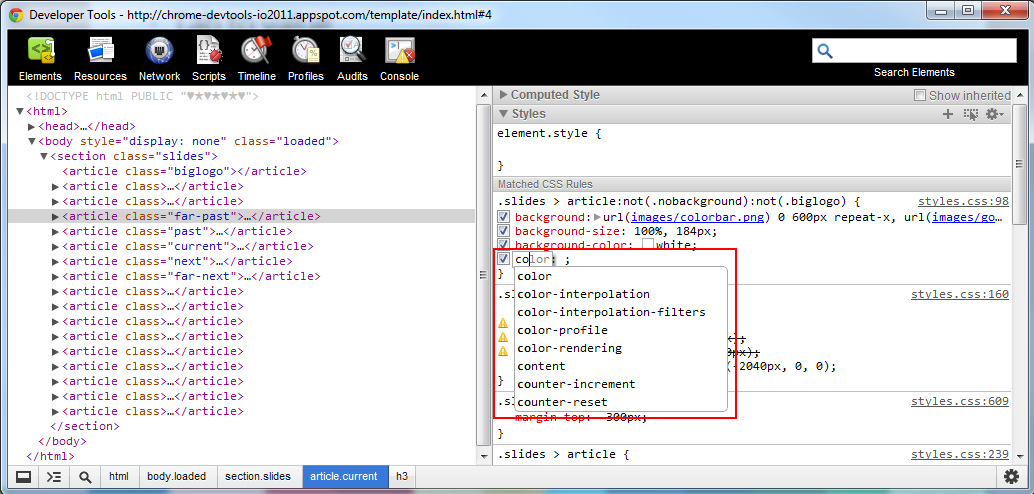Open the Resources panel
The width and height of the screenshot is (1034, 494).
click(100, 59)
